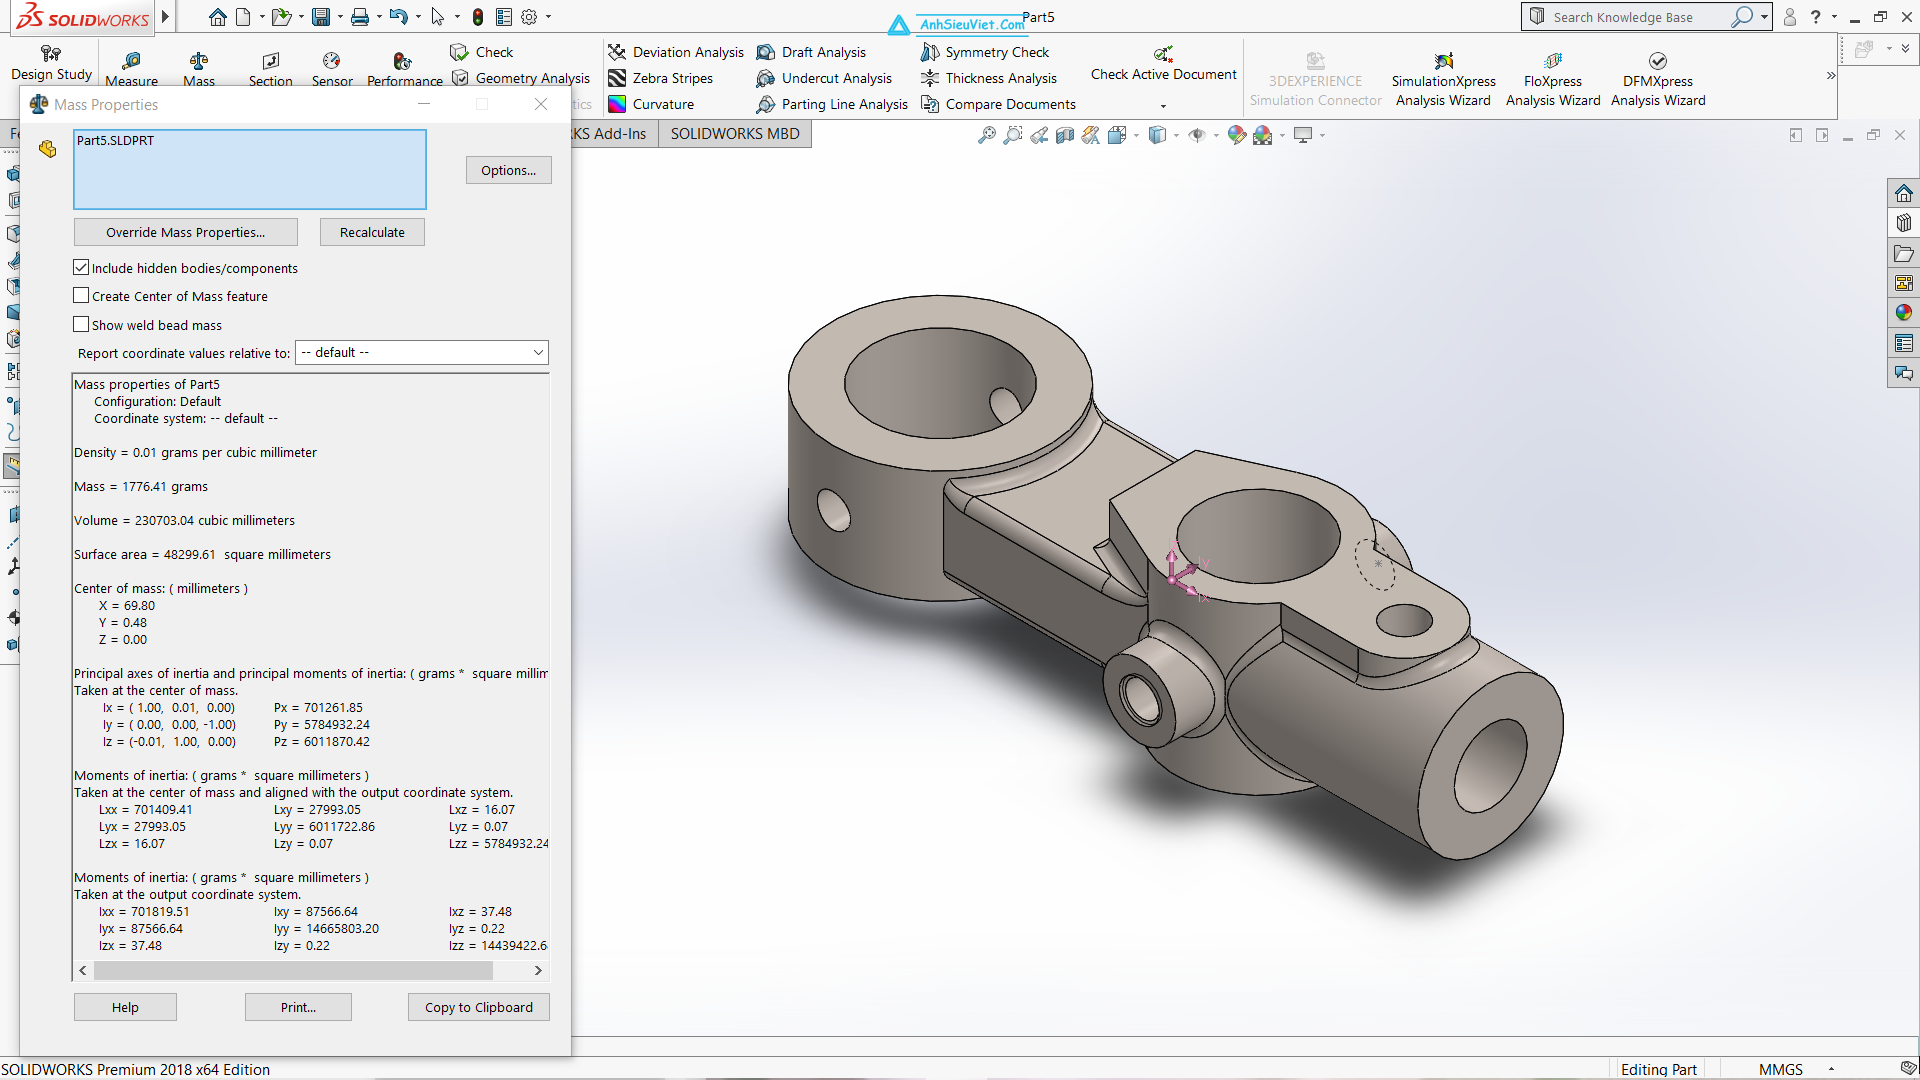
Task: Open Thickness Analysis
Action: click(988, 78)
